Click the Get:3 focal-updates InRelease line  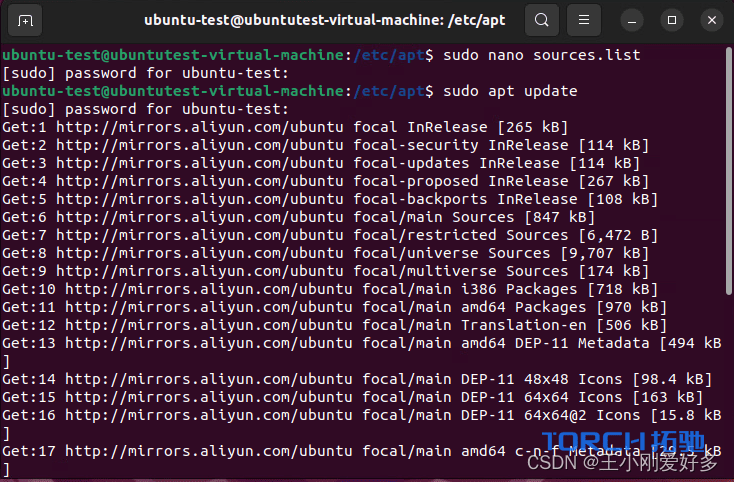click(321, 163)
